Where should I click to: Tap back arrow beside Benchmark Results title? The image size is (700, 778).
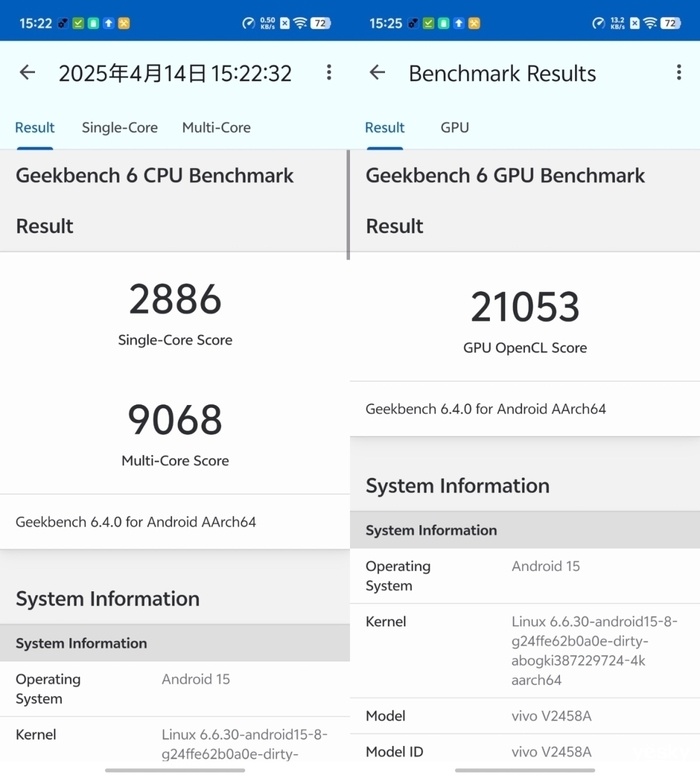(x=377, y=73)
